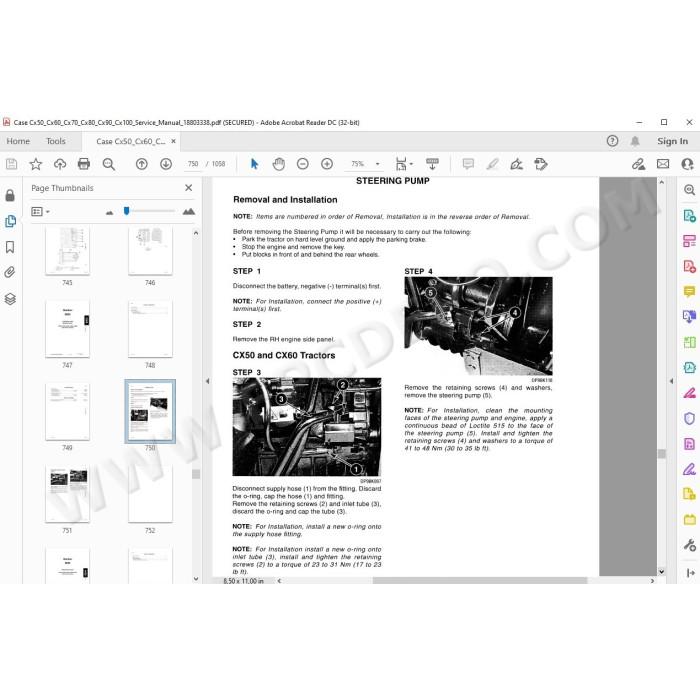Activate the hand pan tool
Screen dimensions: 700x700
point(279,164)
